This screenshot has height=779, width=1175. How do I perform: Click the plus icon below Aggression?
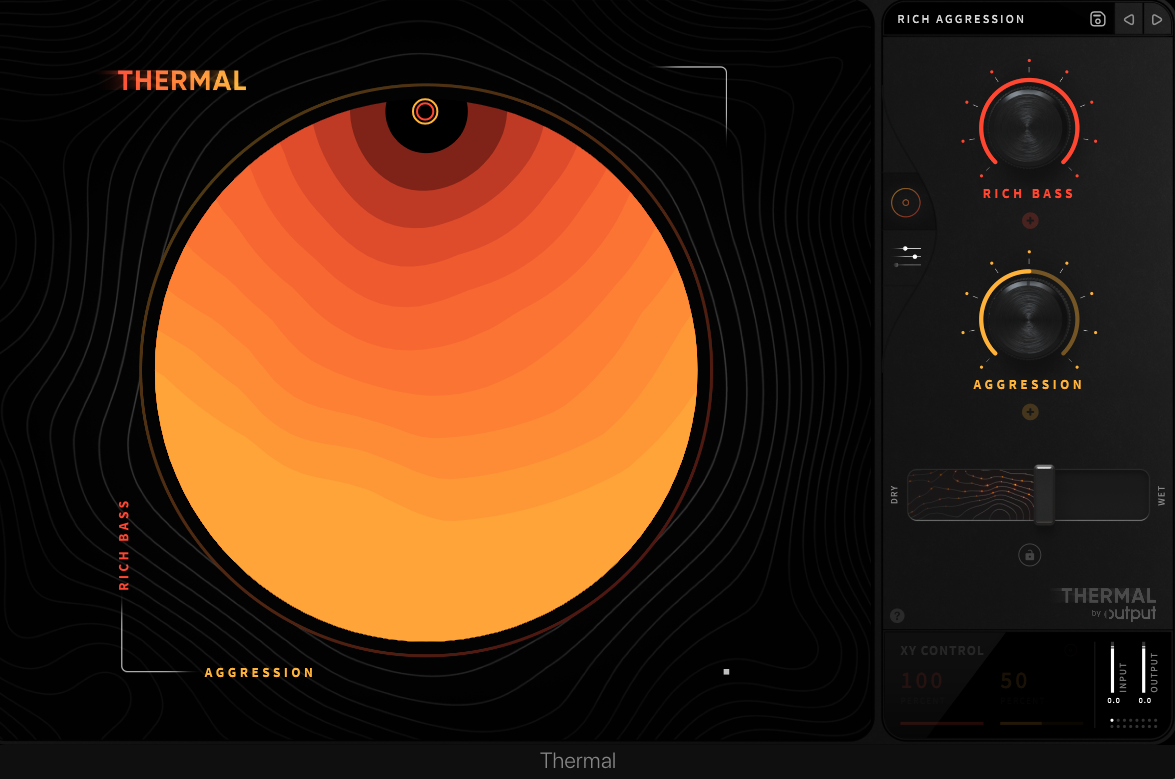pyautogui.click(x=1030, y=412)
